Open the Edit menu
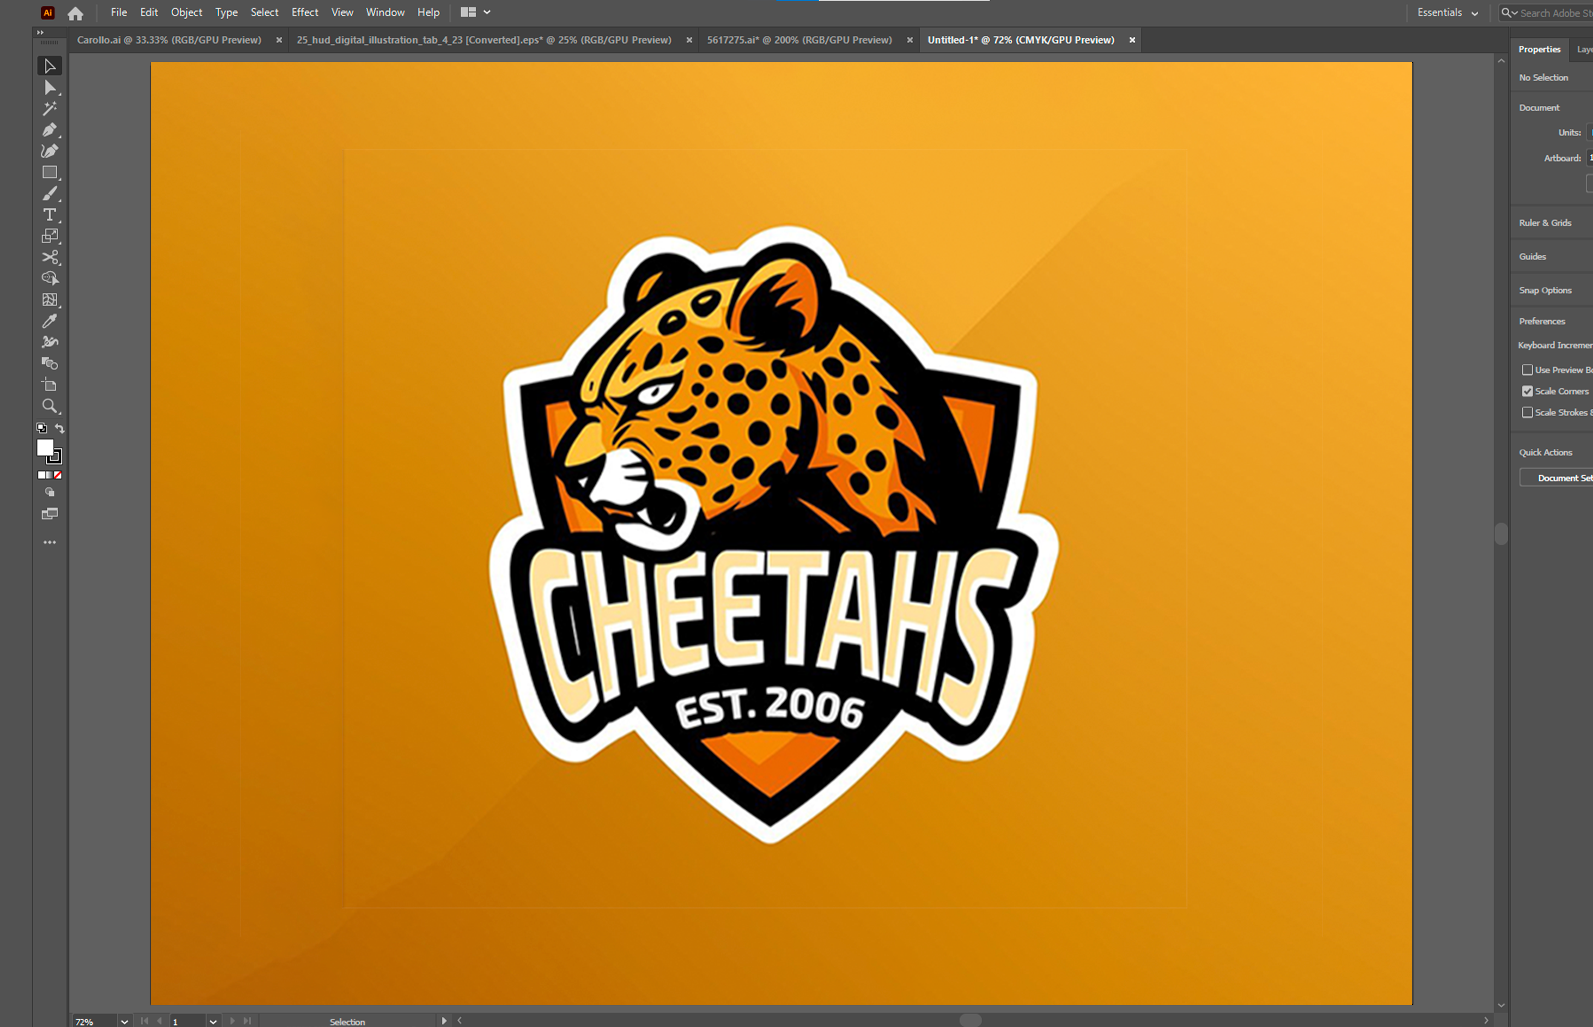This screenshot has height=1027, width=1593. 149,13
